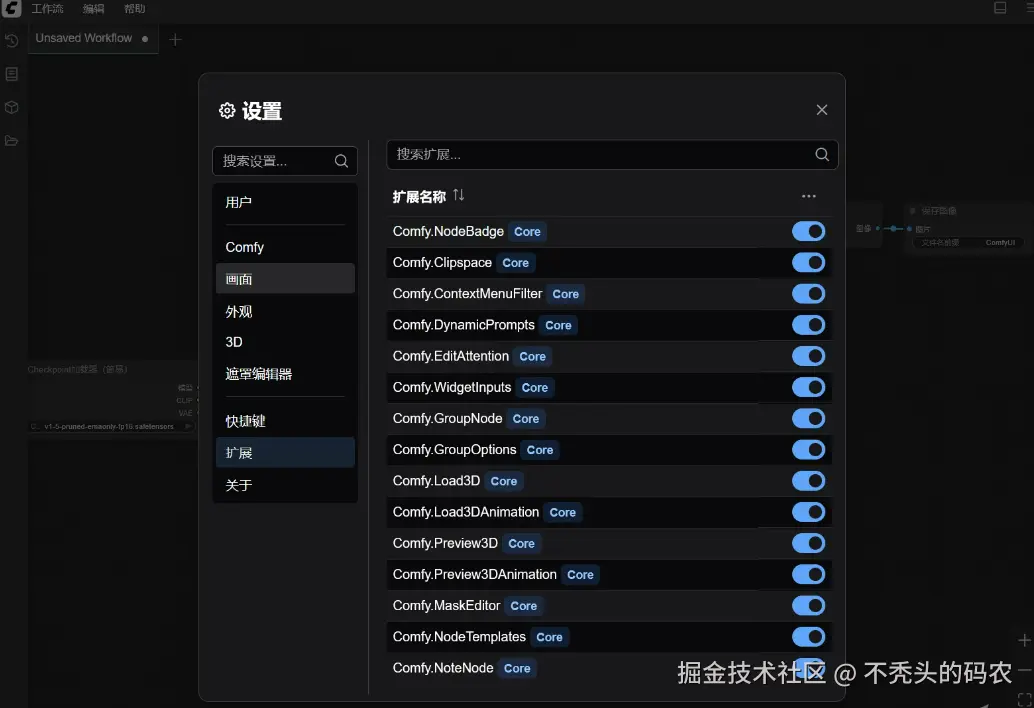
Task: Select the 扩展 settings category
Action: (285, 453)
